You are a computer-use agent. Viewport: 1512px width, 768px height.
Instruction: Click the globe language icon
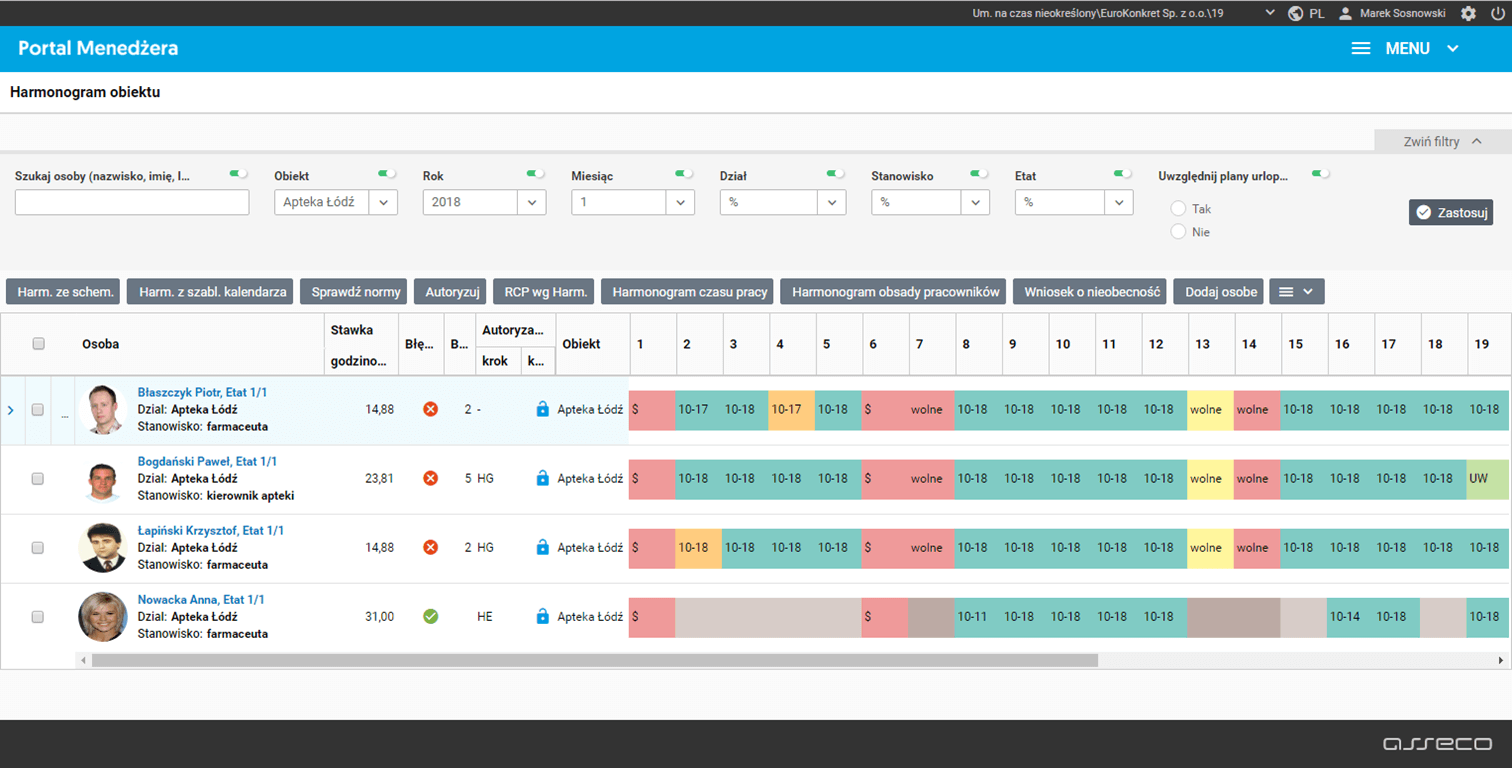tap(1295, 13)
